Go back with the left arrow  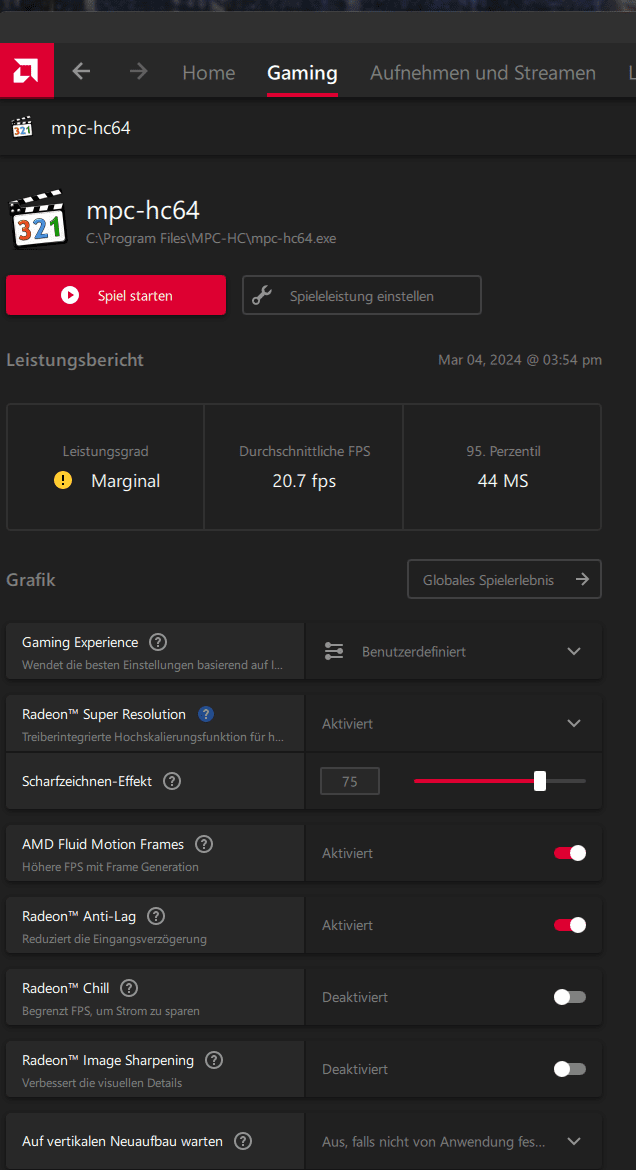click(81, 72)
